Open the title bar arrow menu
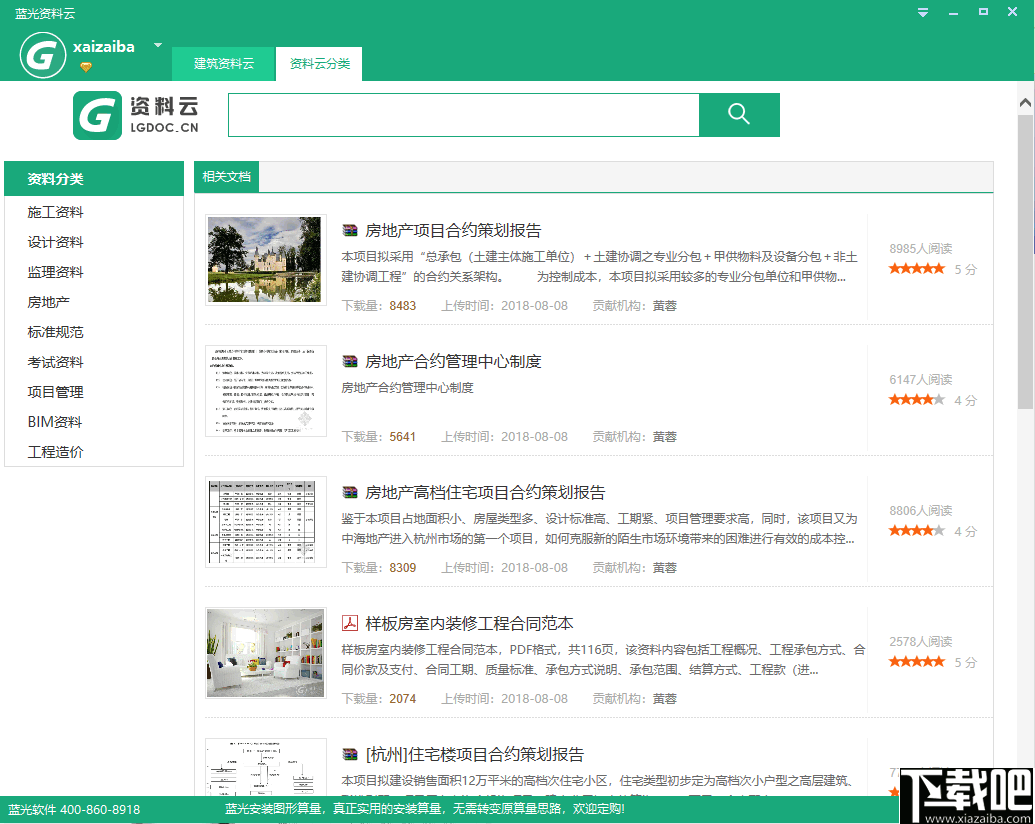The width and height of the screenshot is (1035, 824). pos(921,12)
